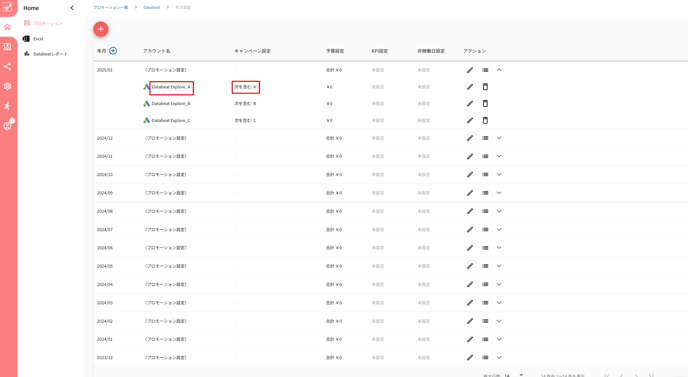This screenshot has height=377, width=688.
Task: Open the list icon on the 2024/11 row
Action: point(485,156)
